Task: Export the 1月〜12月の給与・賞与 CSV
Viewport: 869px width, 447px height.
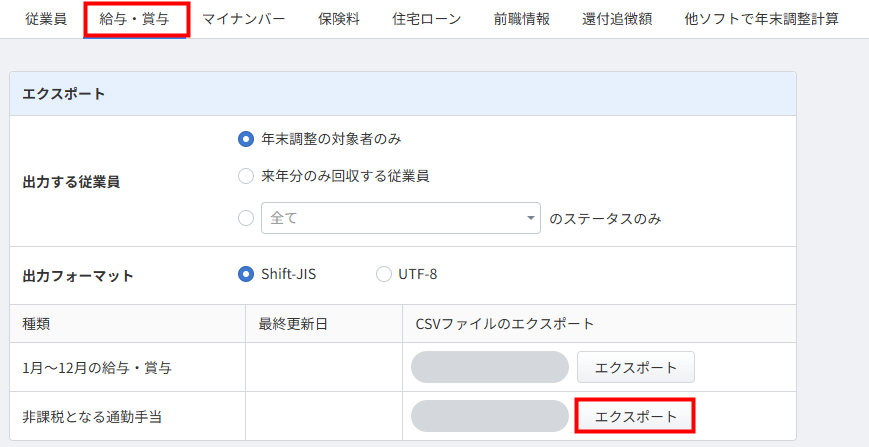Action: point(635,367)
